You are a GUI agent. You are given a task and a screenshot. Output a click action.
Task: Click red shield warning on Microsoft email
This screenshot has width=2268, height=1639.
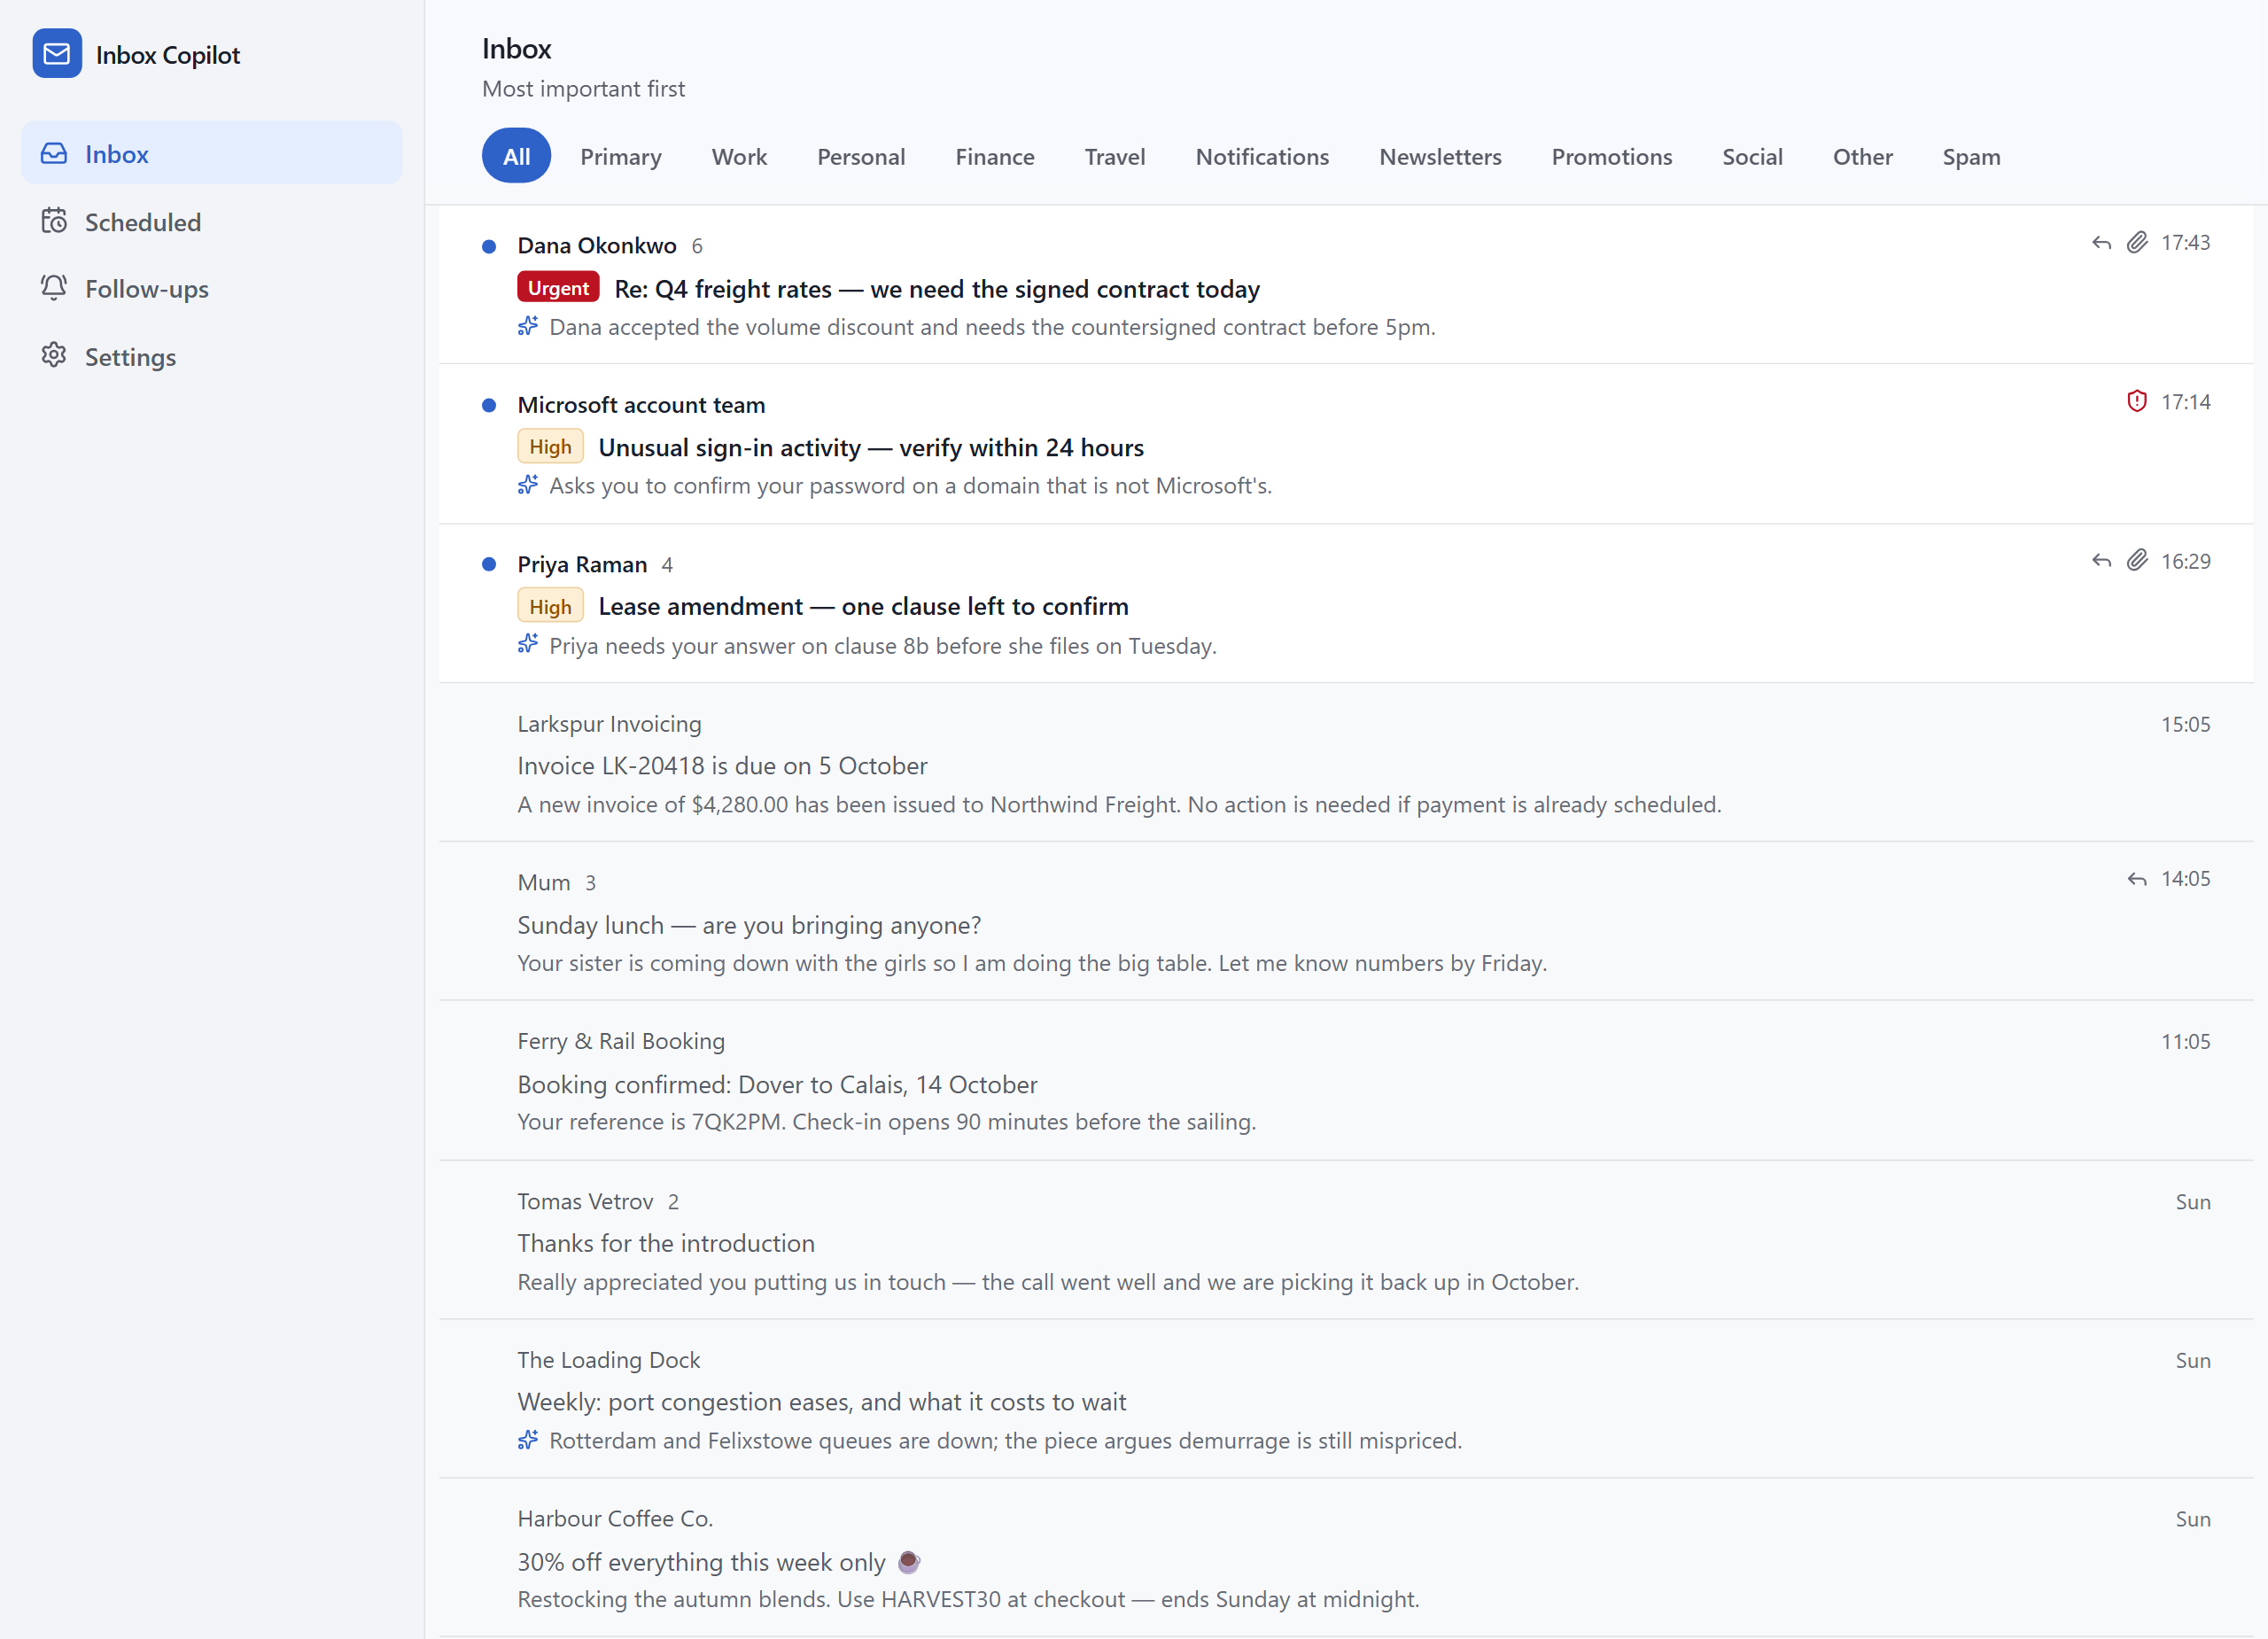click(2137, 401)
